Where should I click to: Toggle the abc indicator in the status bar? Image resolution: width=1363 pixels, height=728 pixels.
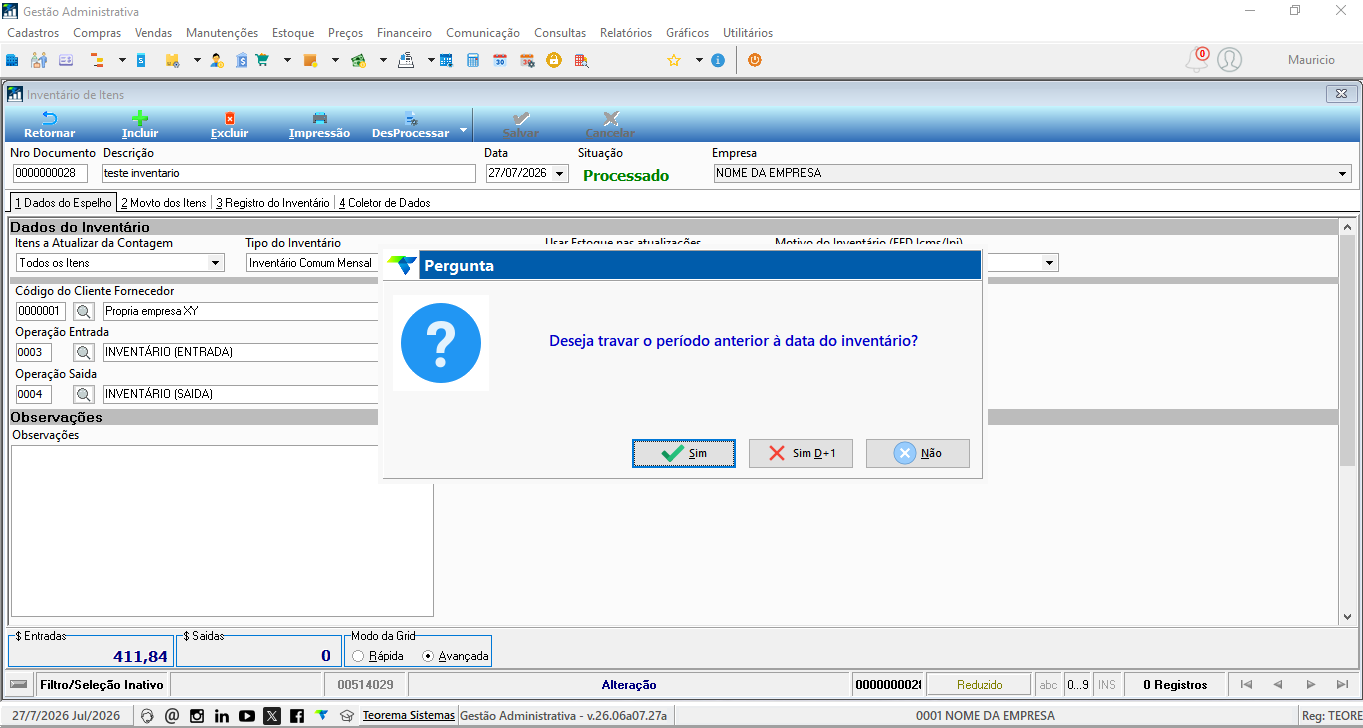1048,685
